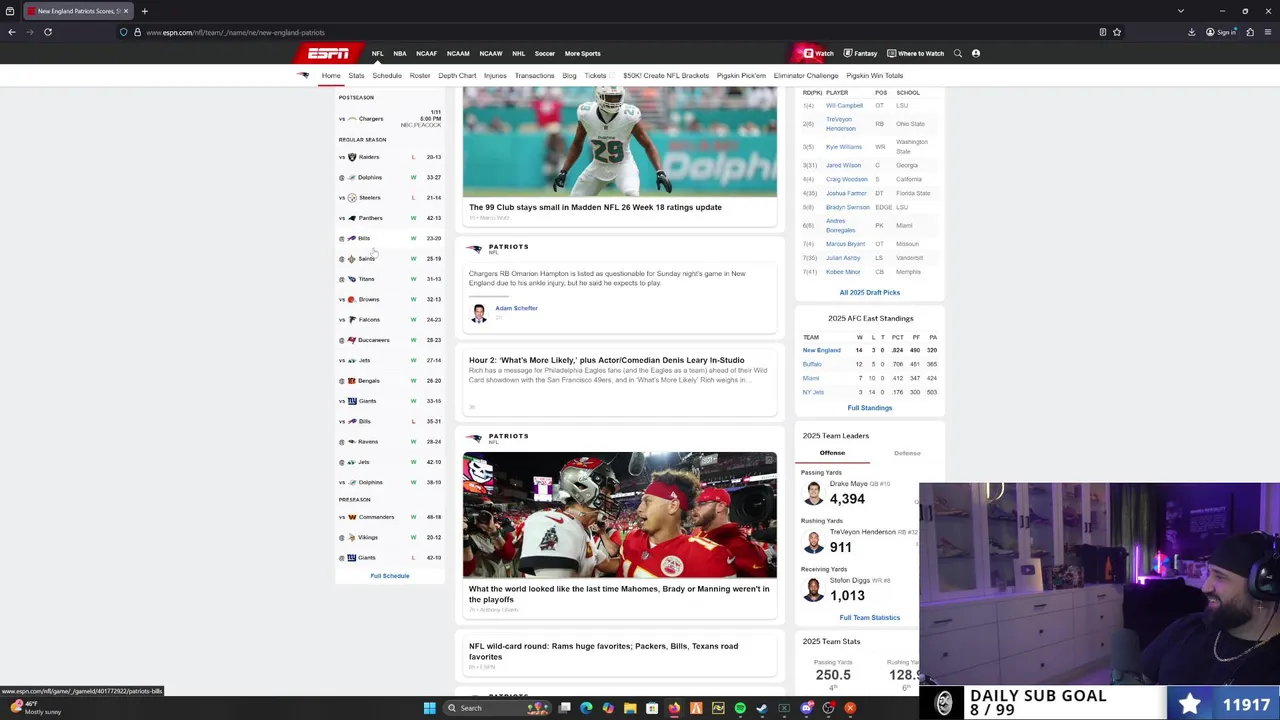This screenshot has height=720, width=1280.
Task: Open the browser application menu icon
Action: click(1268, 32)
